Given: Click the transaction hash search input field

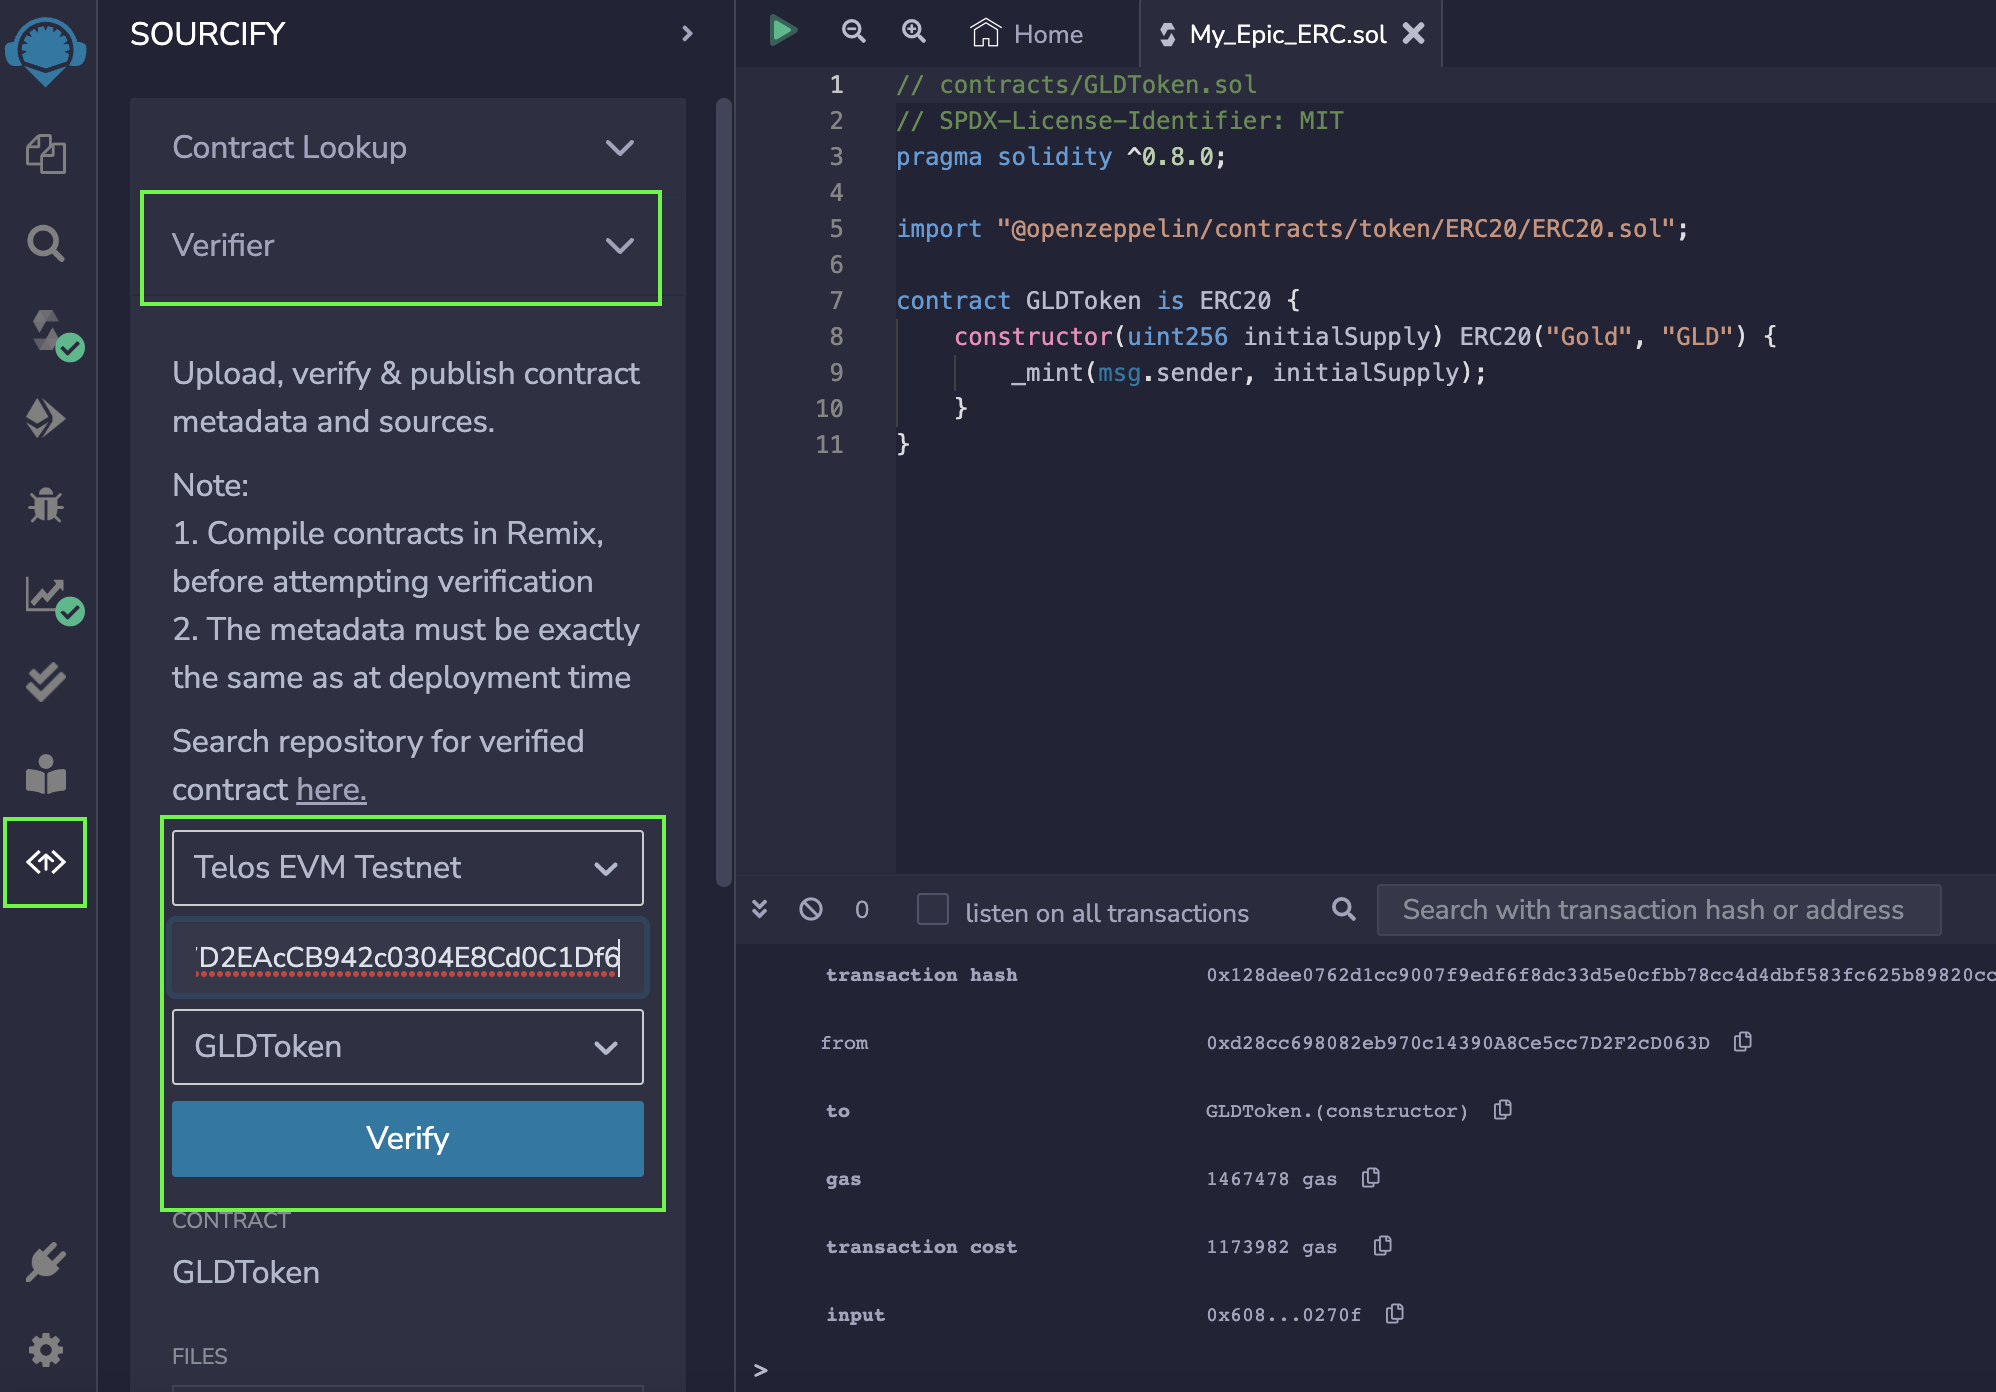Looking at the screenshot, I should [x=1658, y=911].
